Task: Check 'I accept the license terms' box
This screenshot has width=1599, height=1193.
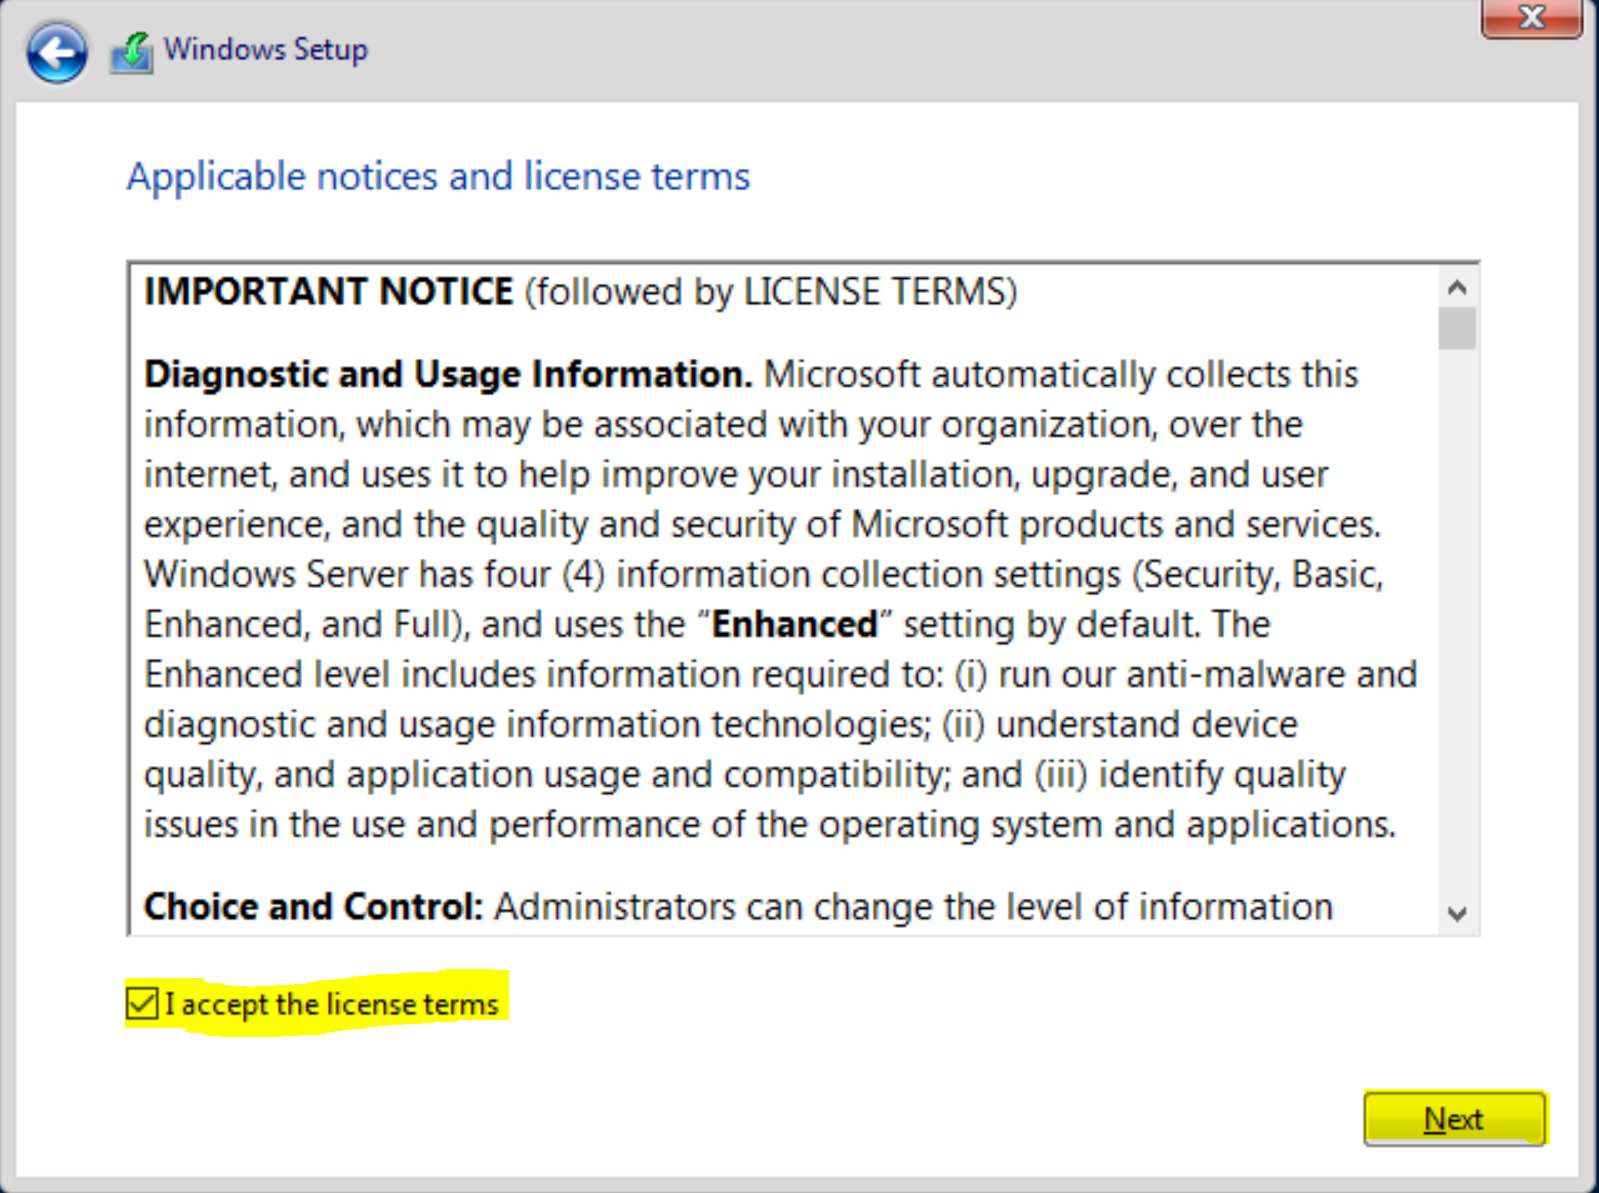Action: (142, 1003)
